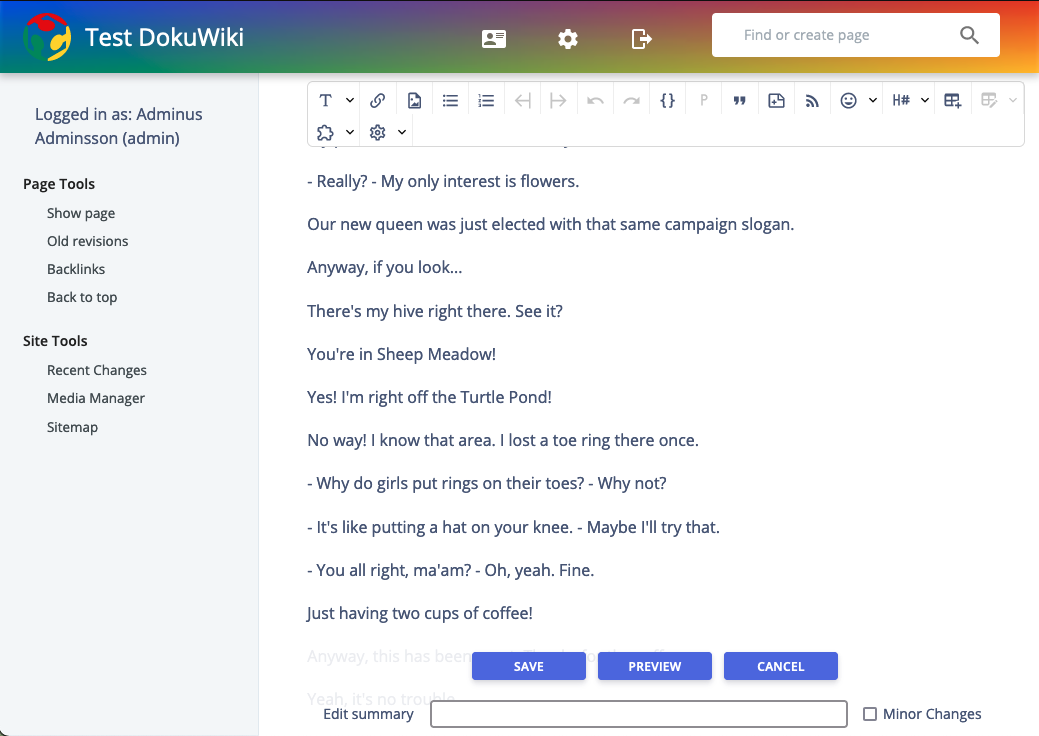Click the Test DokuWiki site title
The height and width of the screenshot is (736, 1039).
pos(164,37)
